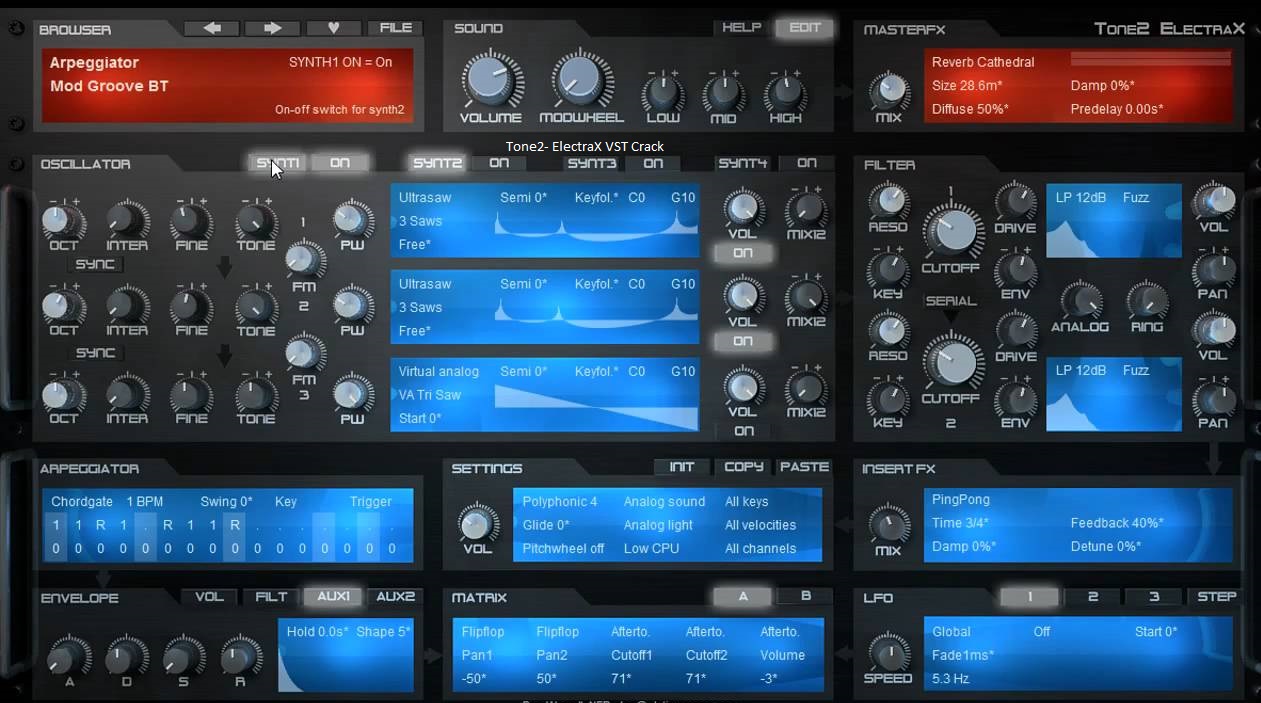
Task: Click the settings COPY button
Action: (x=744, y=467)
